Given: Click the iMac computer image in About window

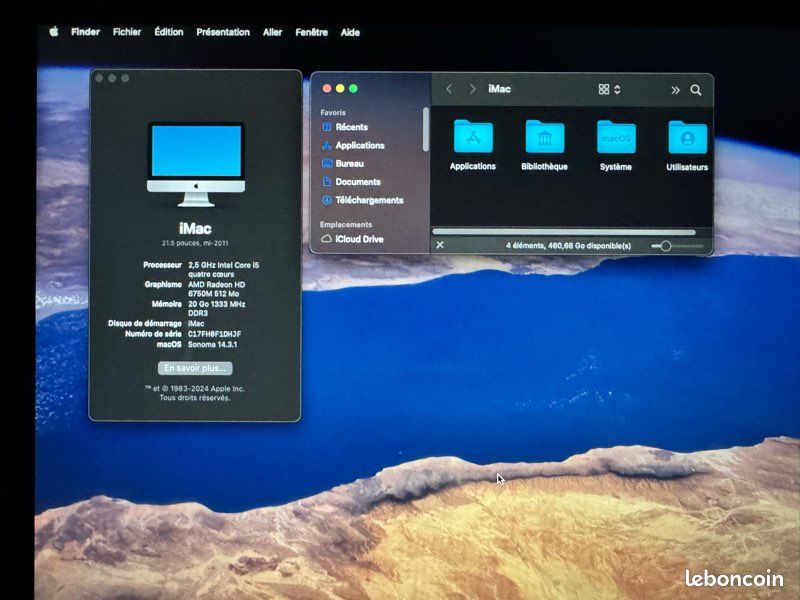Looking at the screenshot, I should click(x=196, y=164).
